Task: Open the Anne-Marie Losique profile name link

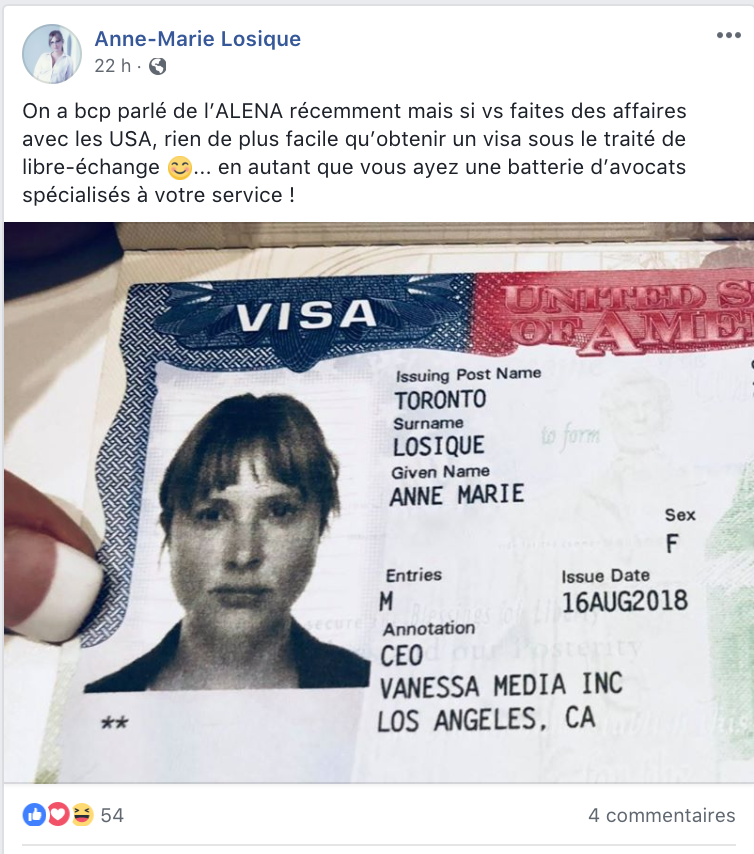Action: 198,39
